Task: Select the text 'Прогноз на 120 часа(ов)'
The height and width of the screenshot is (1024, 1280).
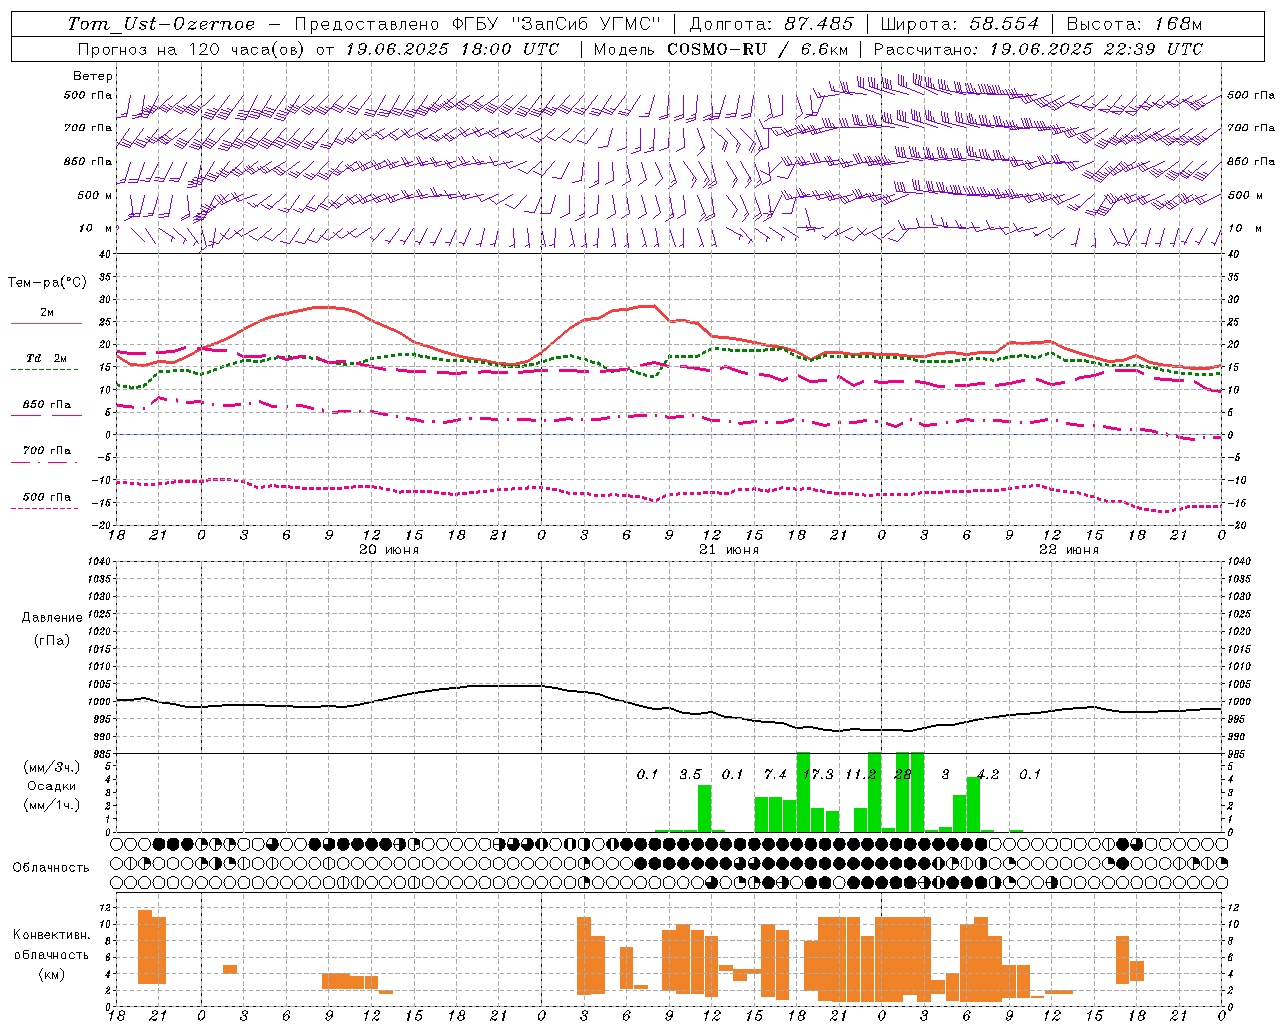Action: (192, 49)
